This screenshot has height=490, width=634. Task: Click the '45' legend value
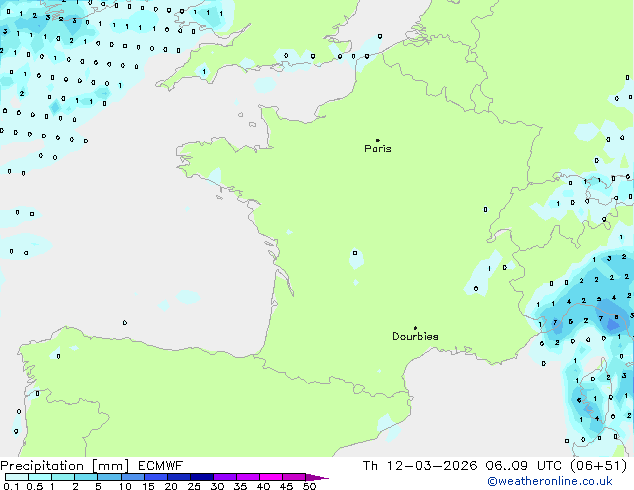tap(286, 486)
